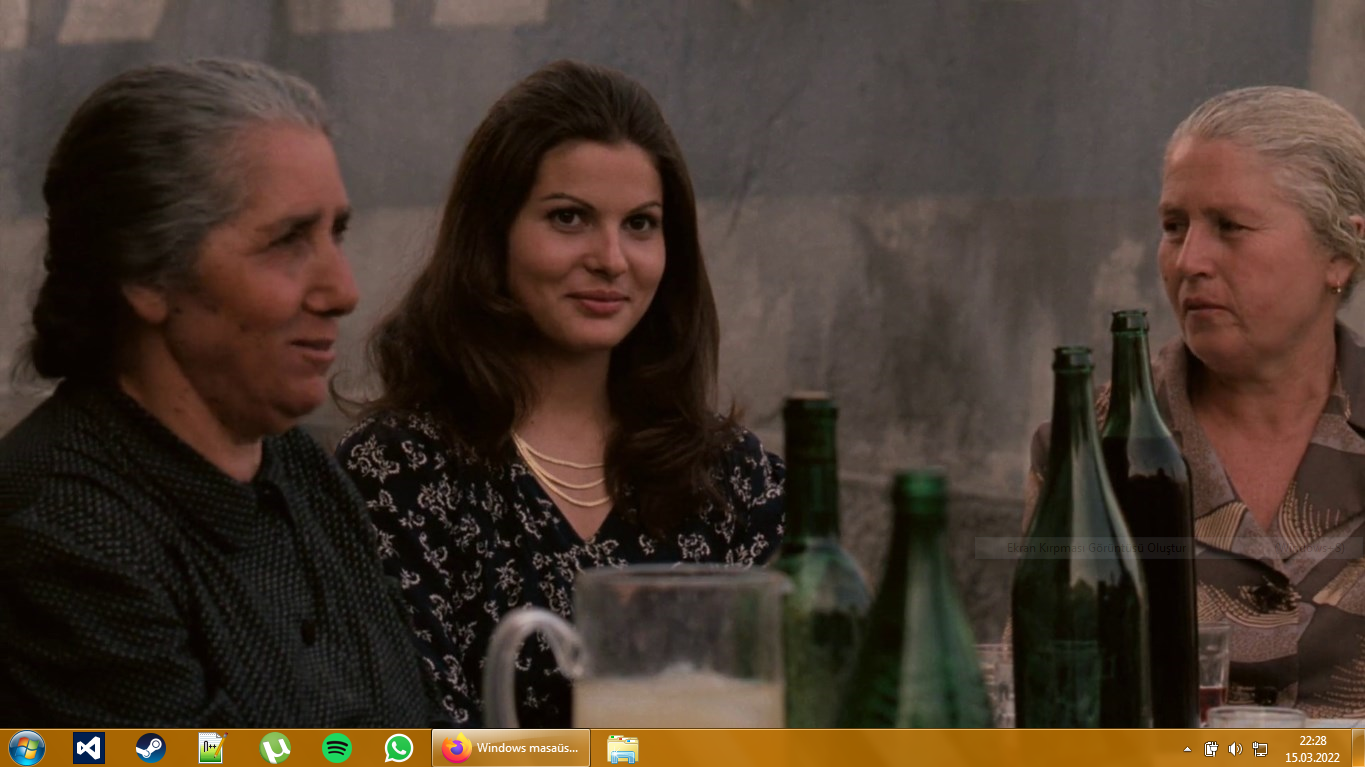Open WhatsApp from the taskbar
The height and width of the screenshot is (767, 1365).
399,748
